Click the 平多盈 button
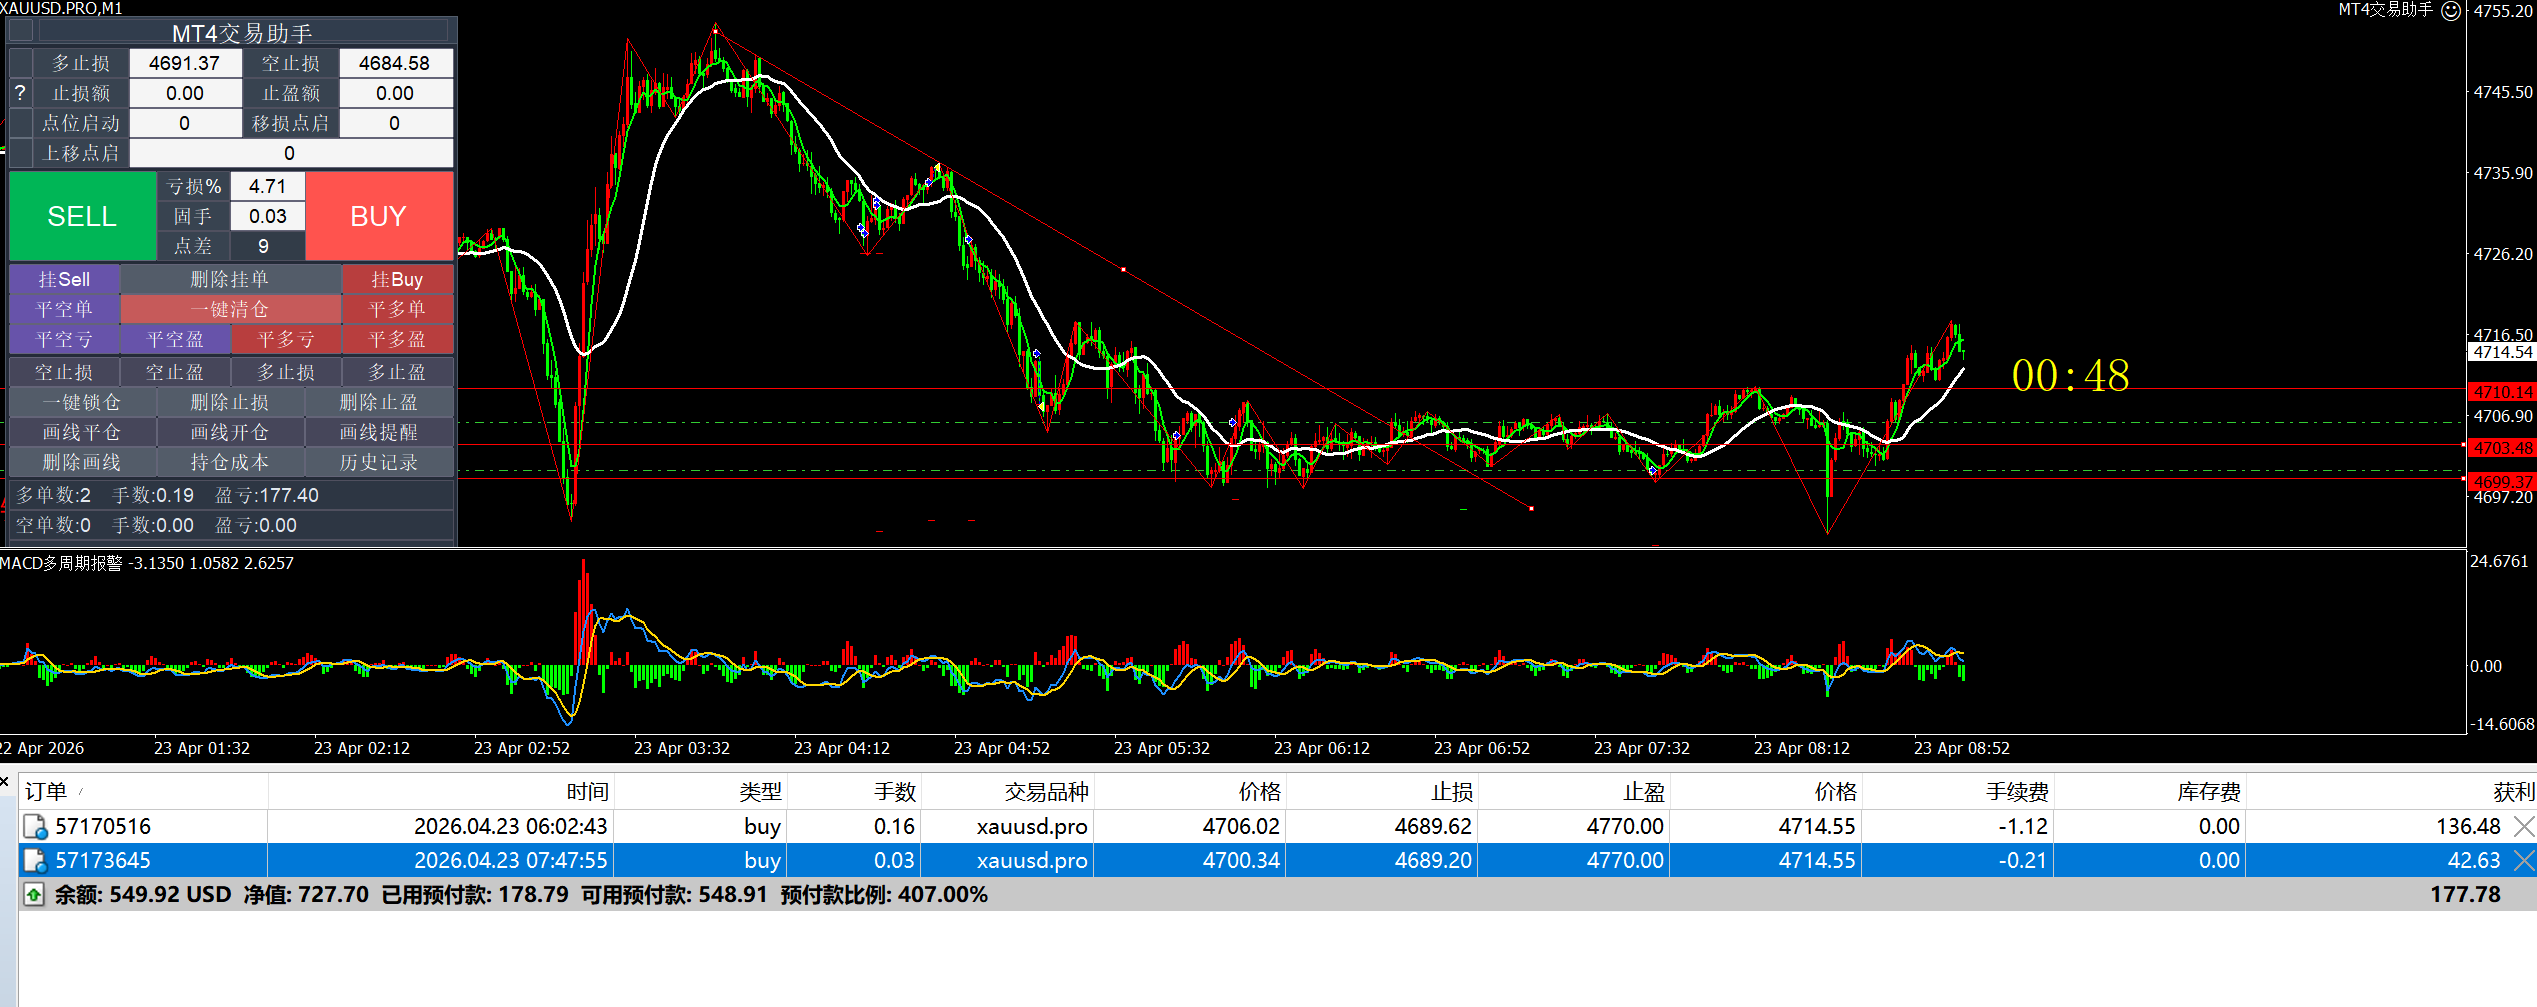The height and width of the screenshot is (1007, 2537). pos(398,340)
